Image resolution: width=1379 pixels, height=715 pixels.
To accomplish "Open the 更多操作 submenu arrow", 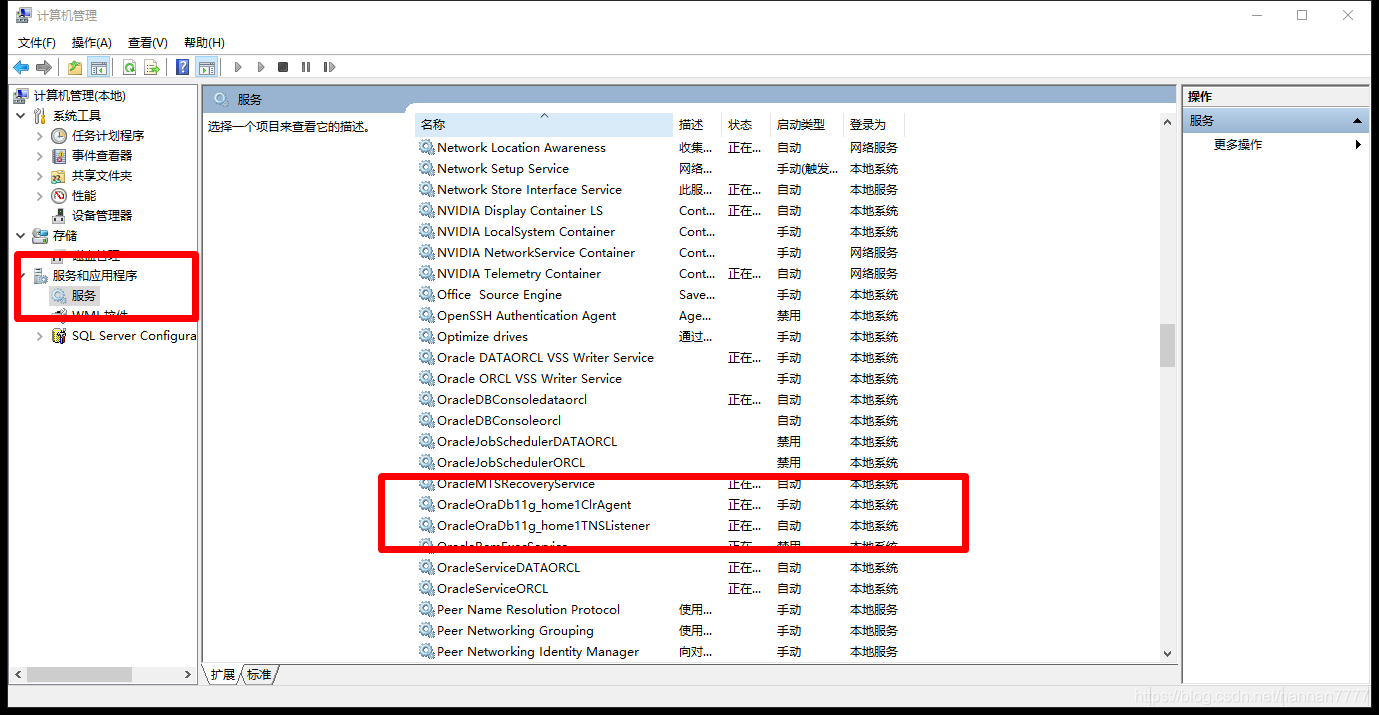I will [x=1358, y=145].
